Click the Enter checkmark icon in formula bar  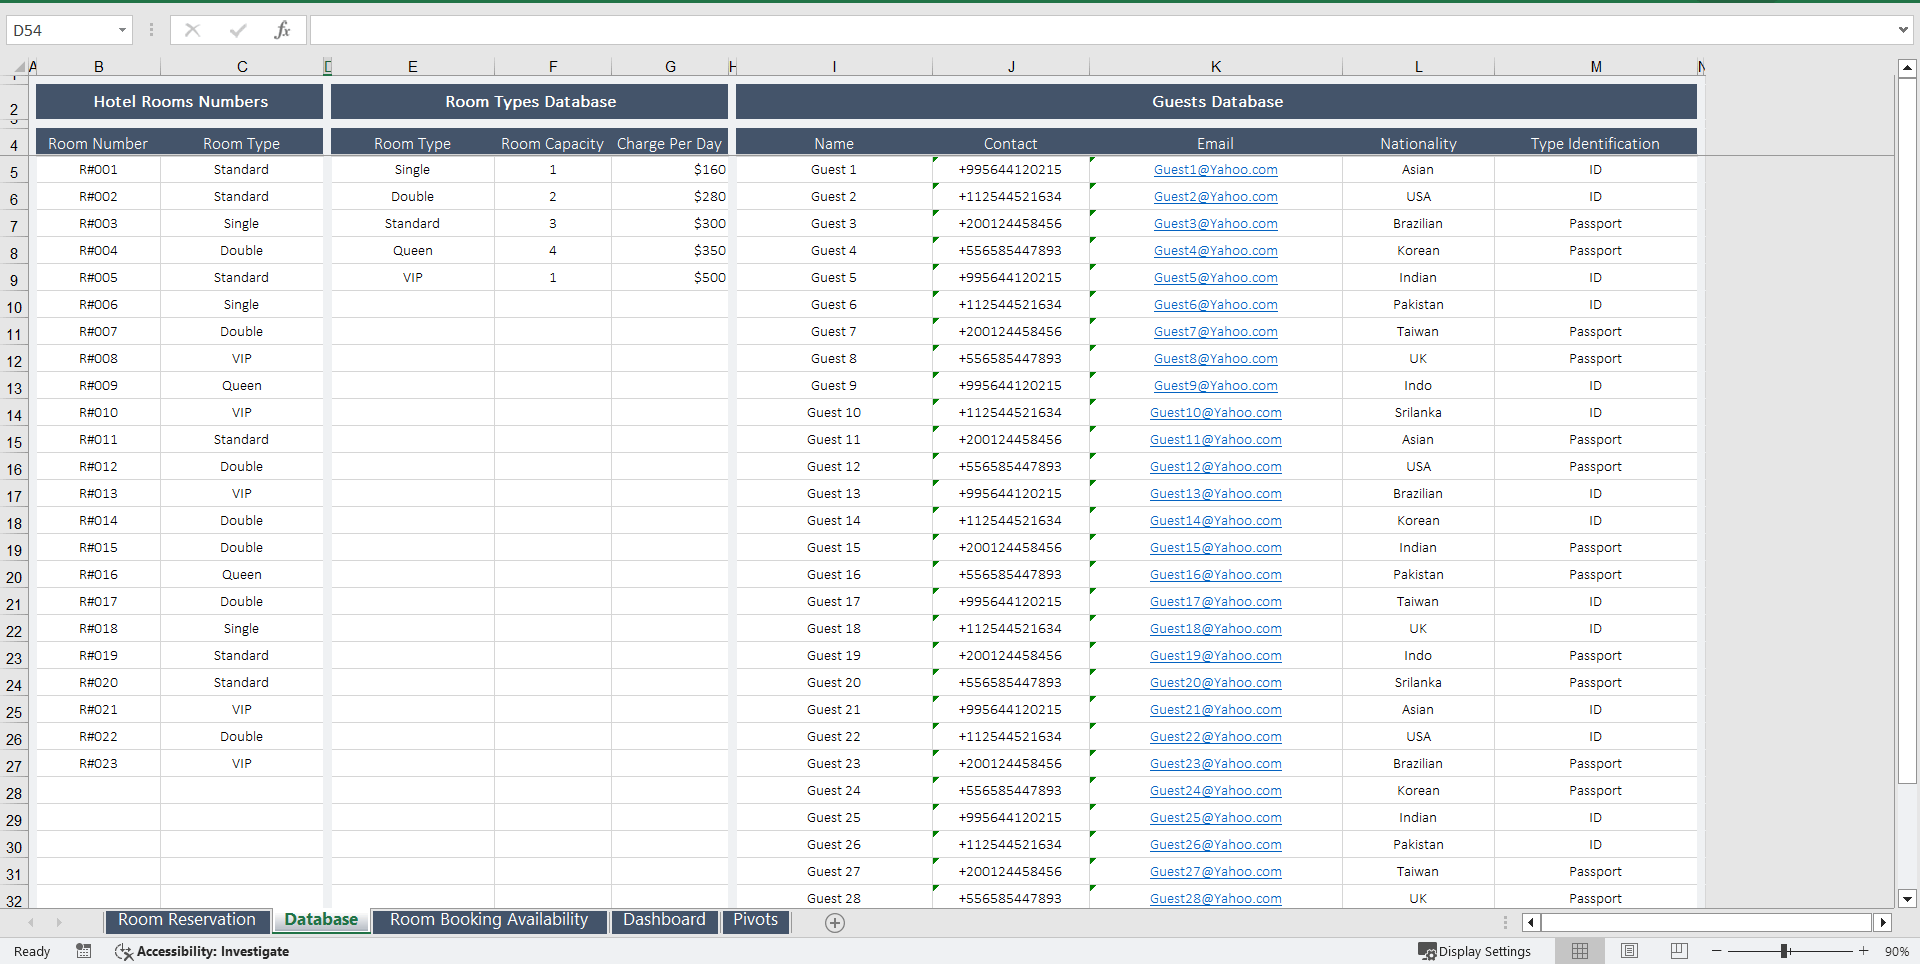pyautogui.click(x=237, y=30)
